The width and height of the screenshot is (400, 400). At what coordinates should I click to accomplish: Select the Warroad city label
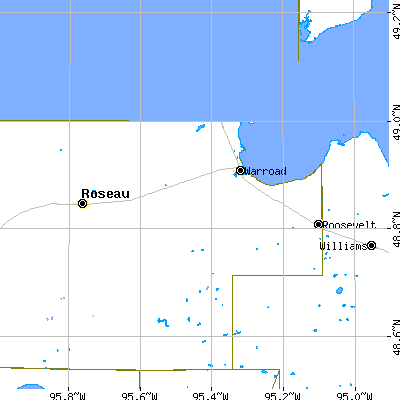coord(265,171)
